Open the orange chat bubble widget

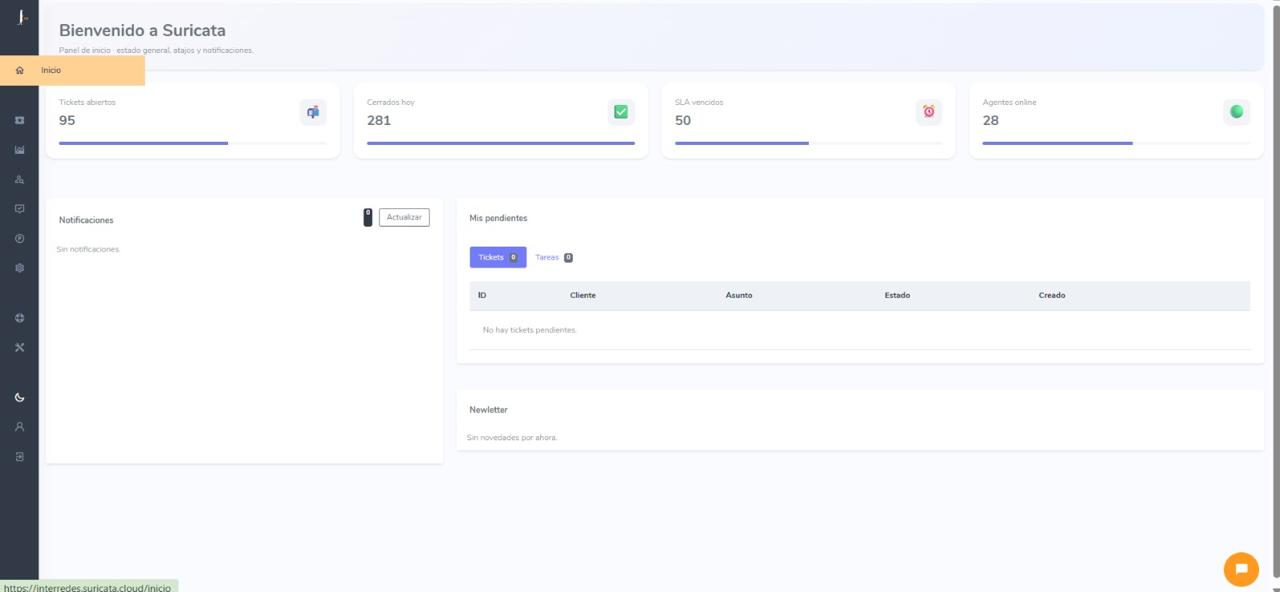click(1241, 569)
